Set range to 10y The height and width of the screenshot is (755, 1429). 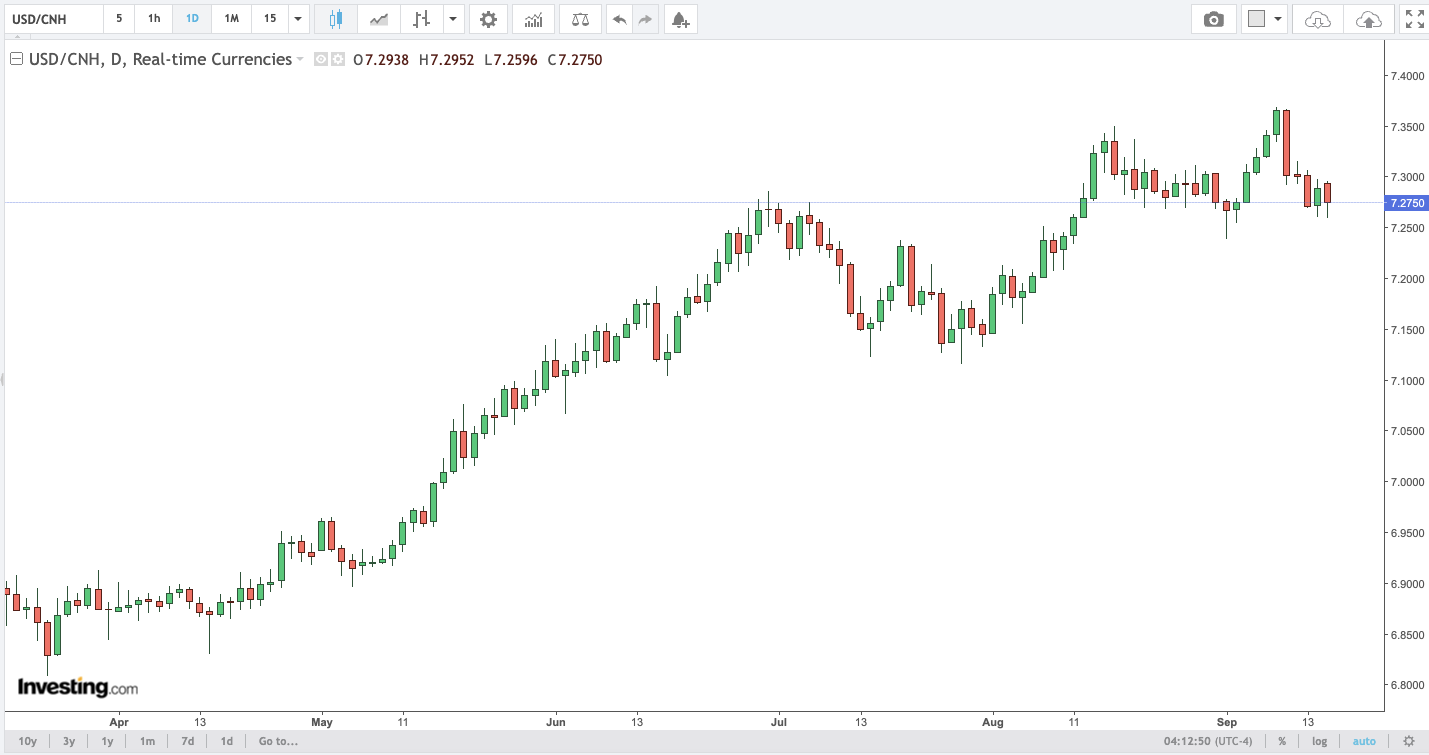coord(28,741)
